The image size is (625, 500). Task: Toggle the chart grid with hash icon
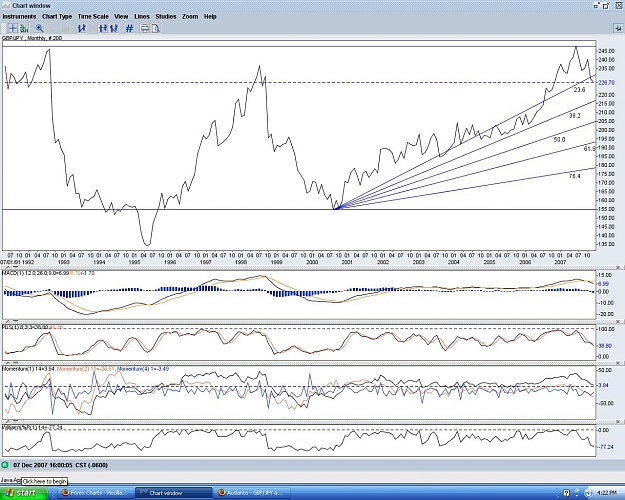pyautogui.click(x=129, y=28)
